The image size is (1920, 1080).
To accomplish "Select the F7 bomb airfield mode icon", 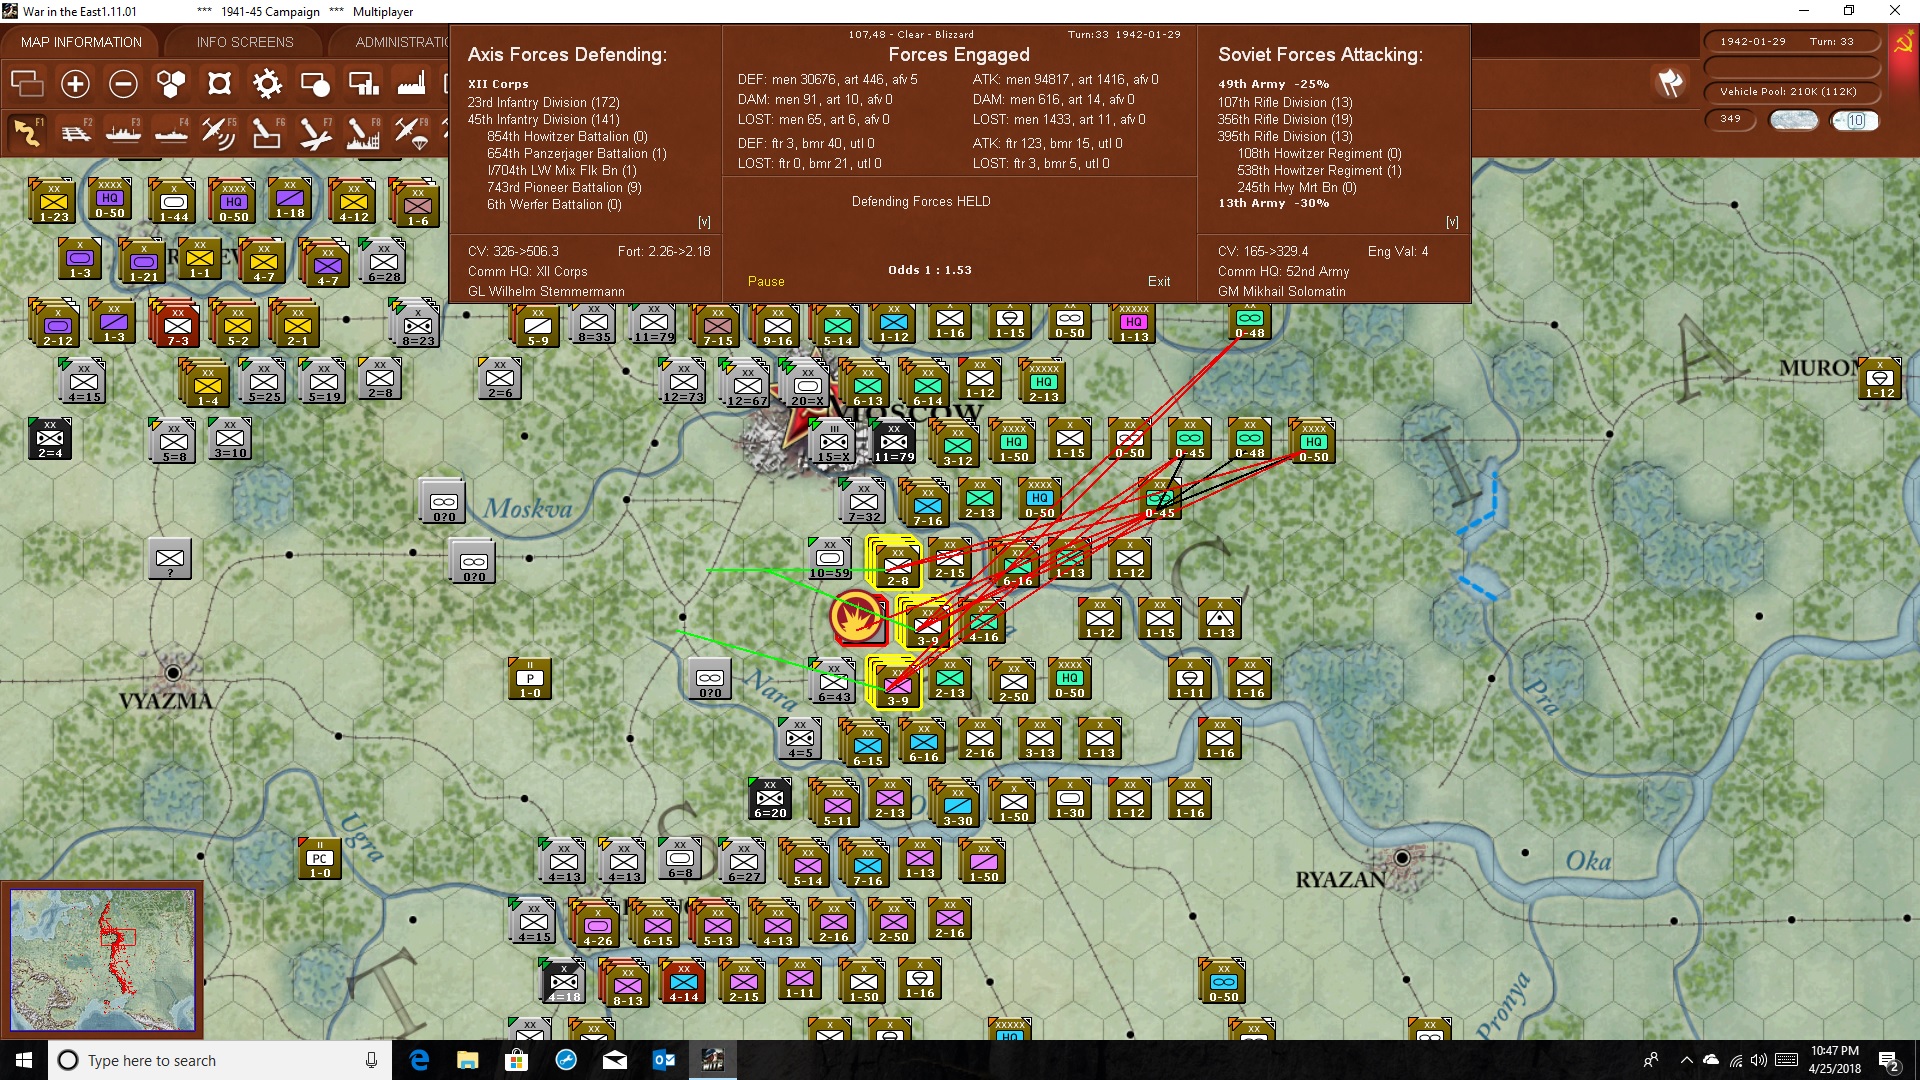I will [x=315, y=132].
